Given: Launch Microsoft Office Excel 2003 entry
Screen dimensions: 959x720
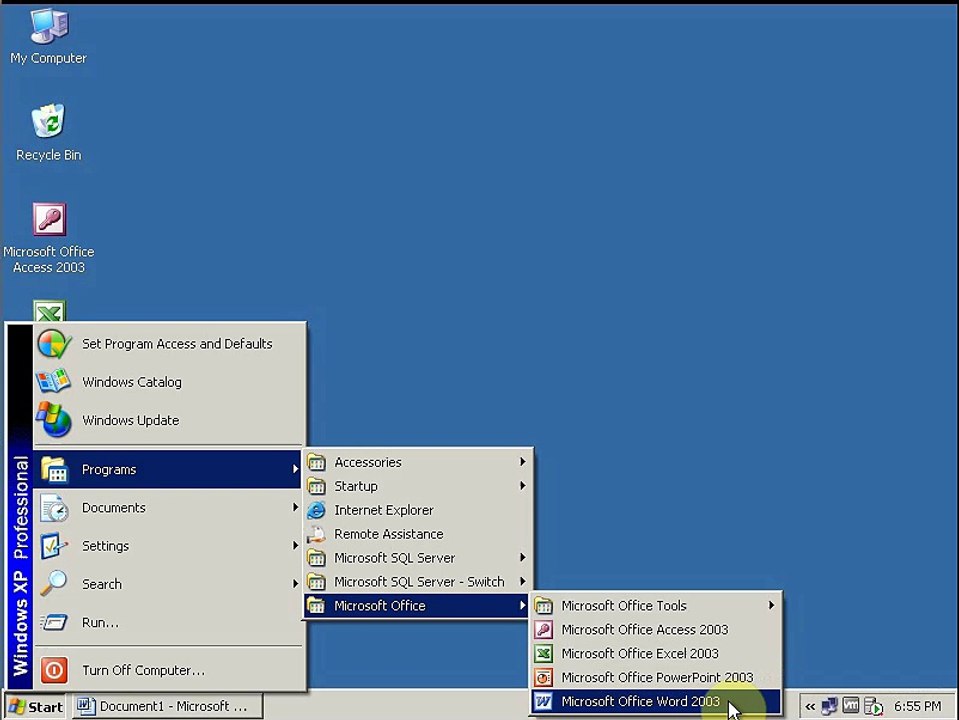Looking at the screenshot, I should pos(656,653).
